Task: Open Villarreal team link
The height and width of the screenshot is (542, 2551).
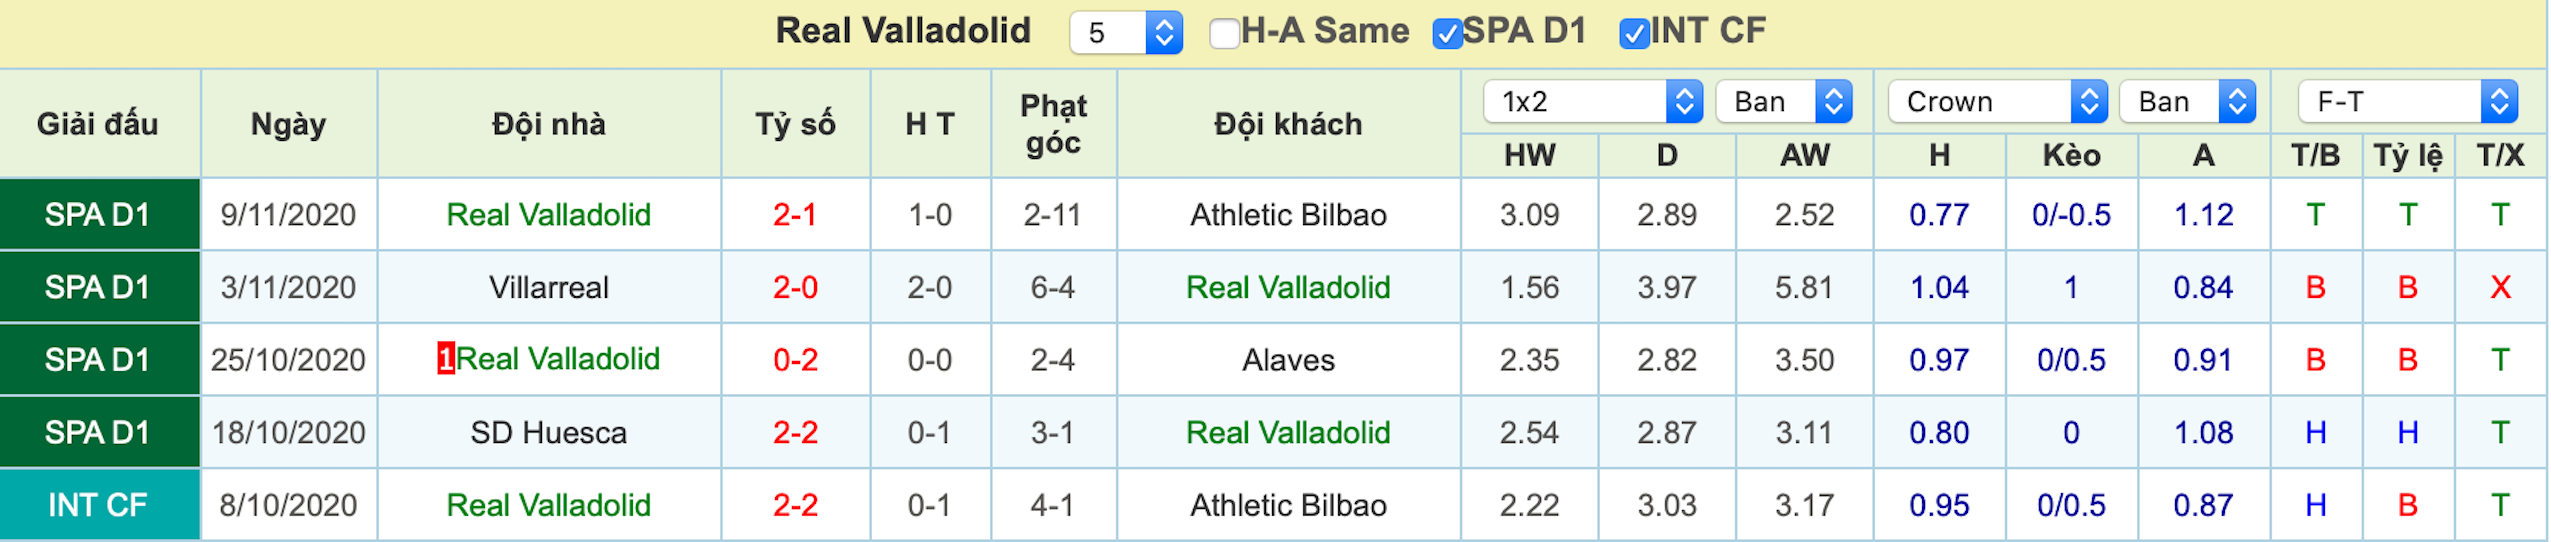Action: pos(549,287)
